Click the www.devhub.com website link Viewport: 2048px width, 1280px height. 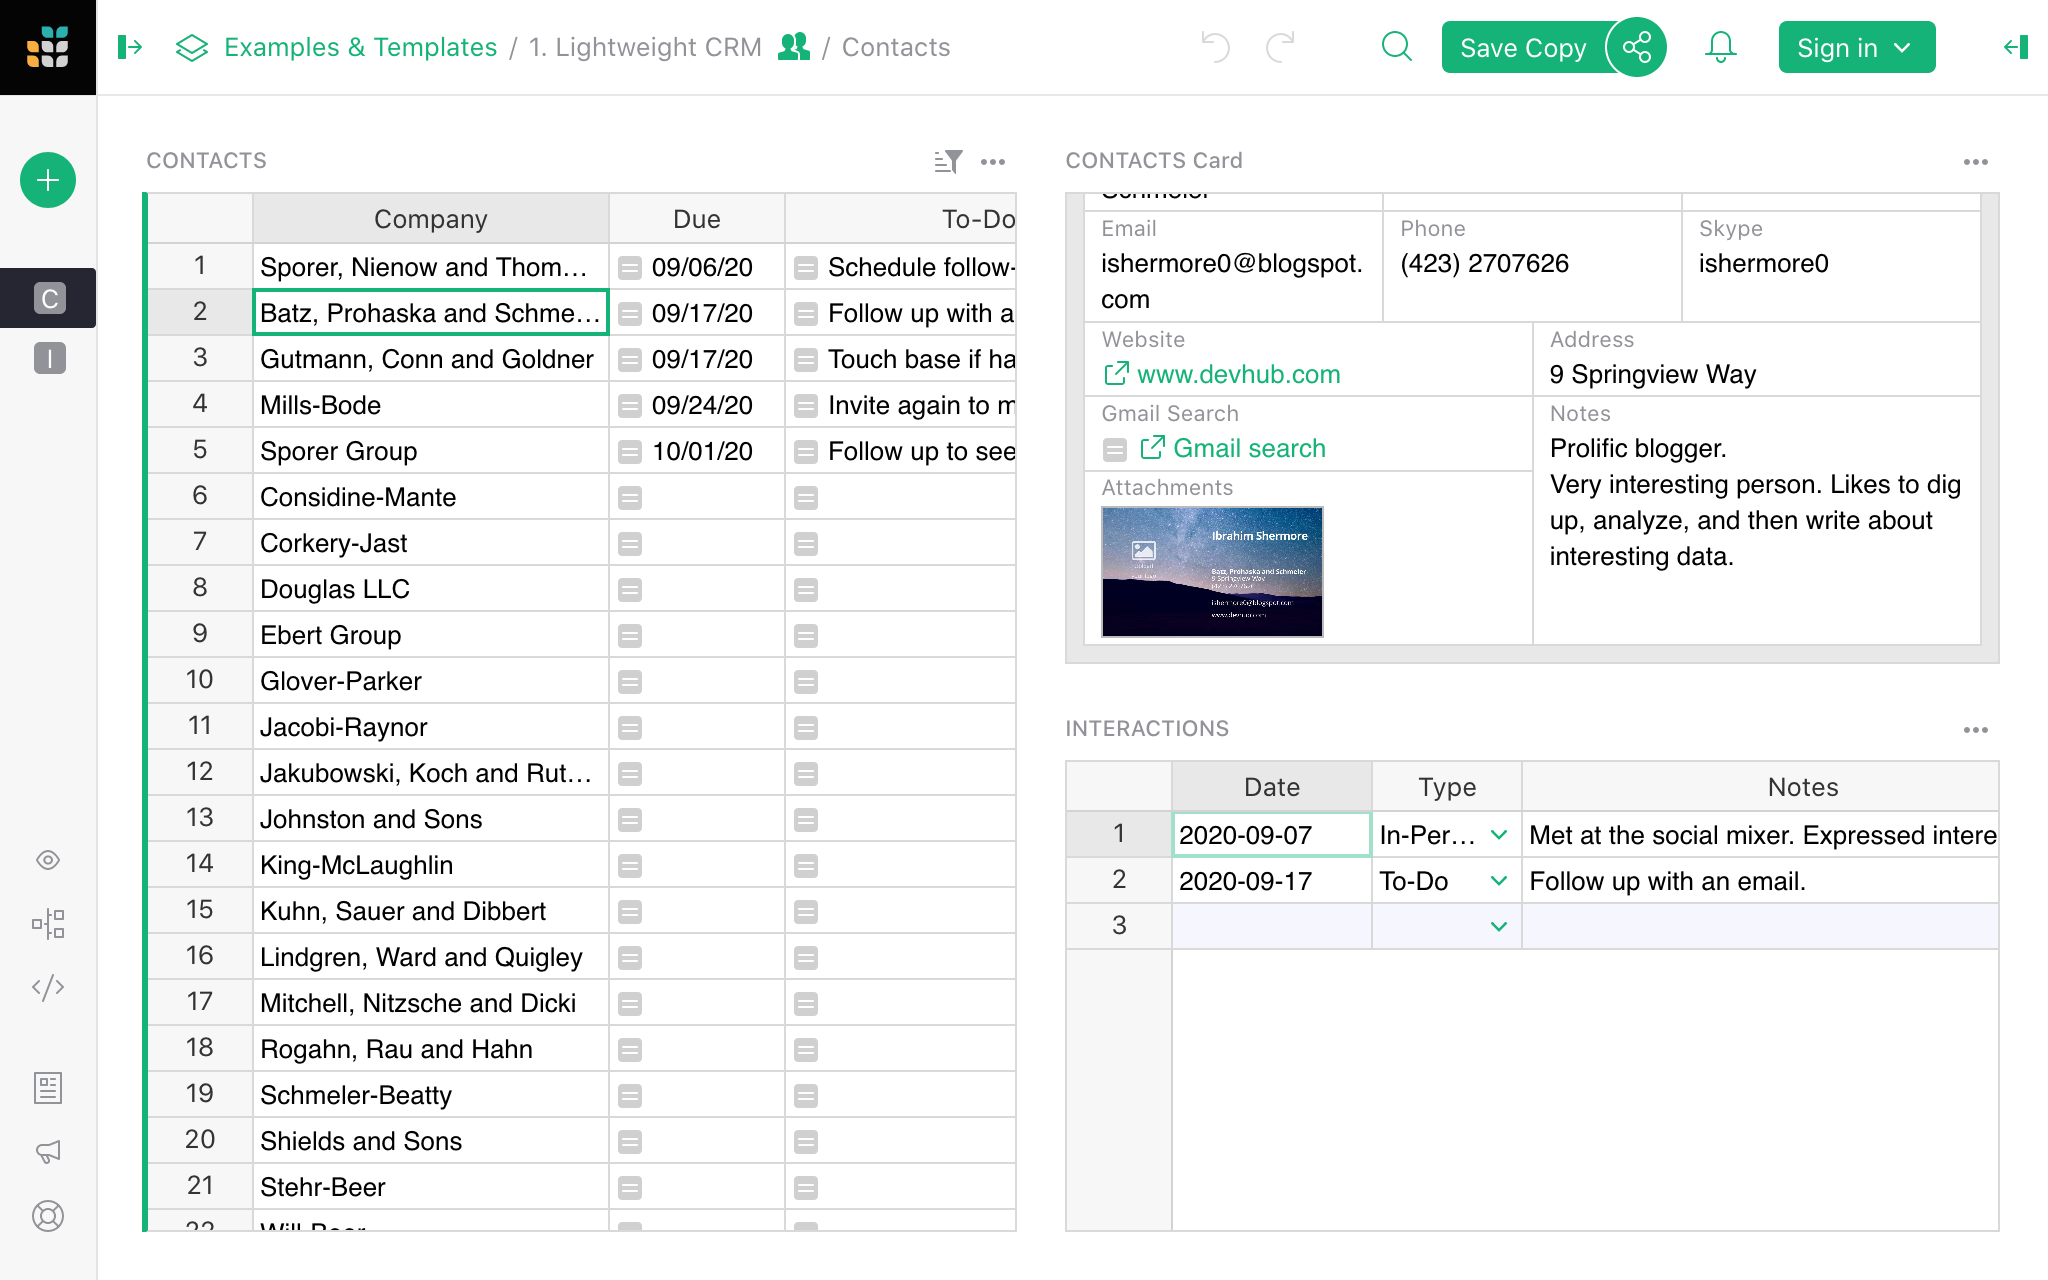[x=1239, y=373]
